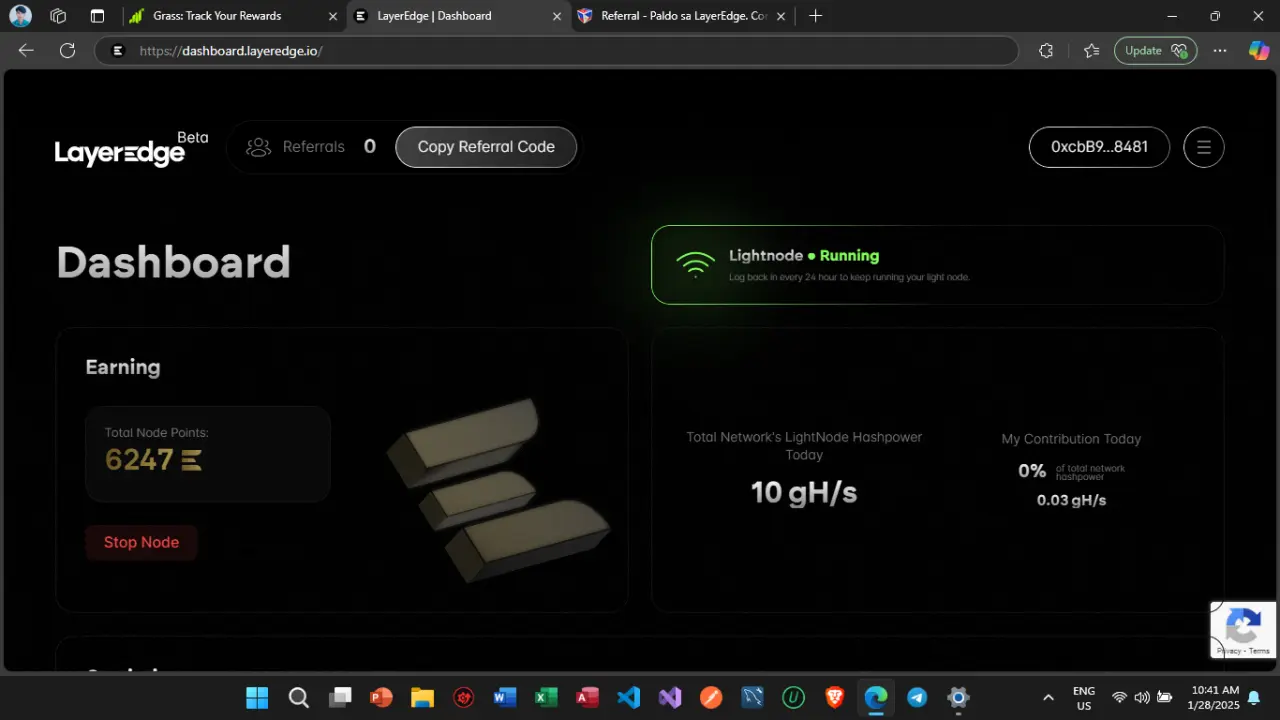The height and width of the screenshot is (720, 1280).
Task: Open Edge Workspaces icon
Action: coord(58,16)
